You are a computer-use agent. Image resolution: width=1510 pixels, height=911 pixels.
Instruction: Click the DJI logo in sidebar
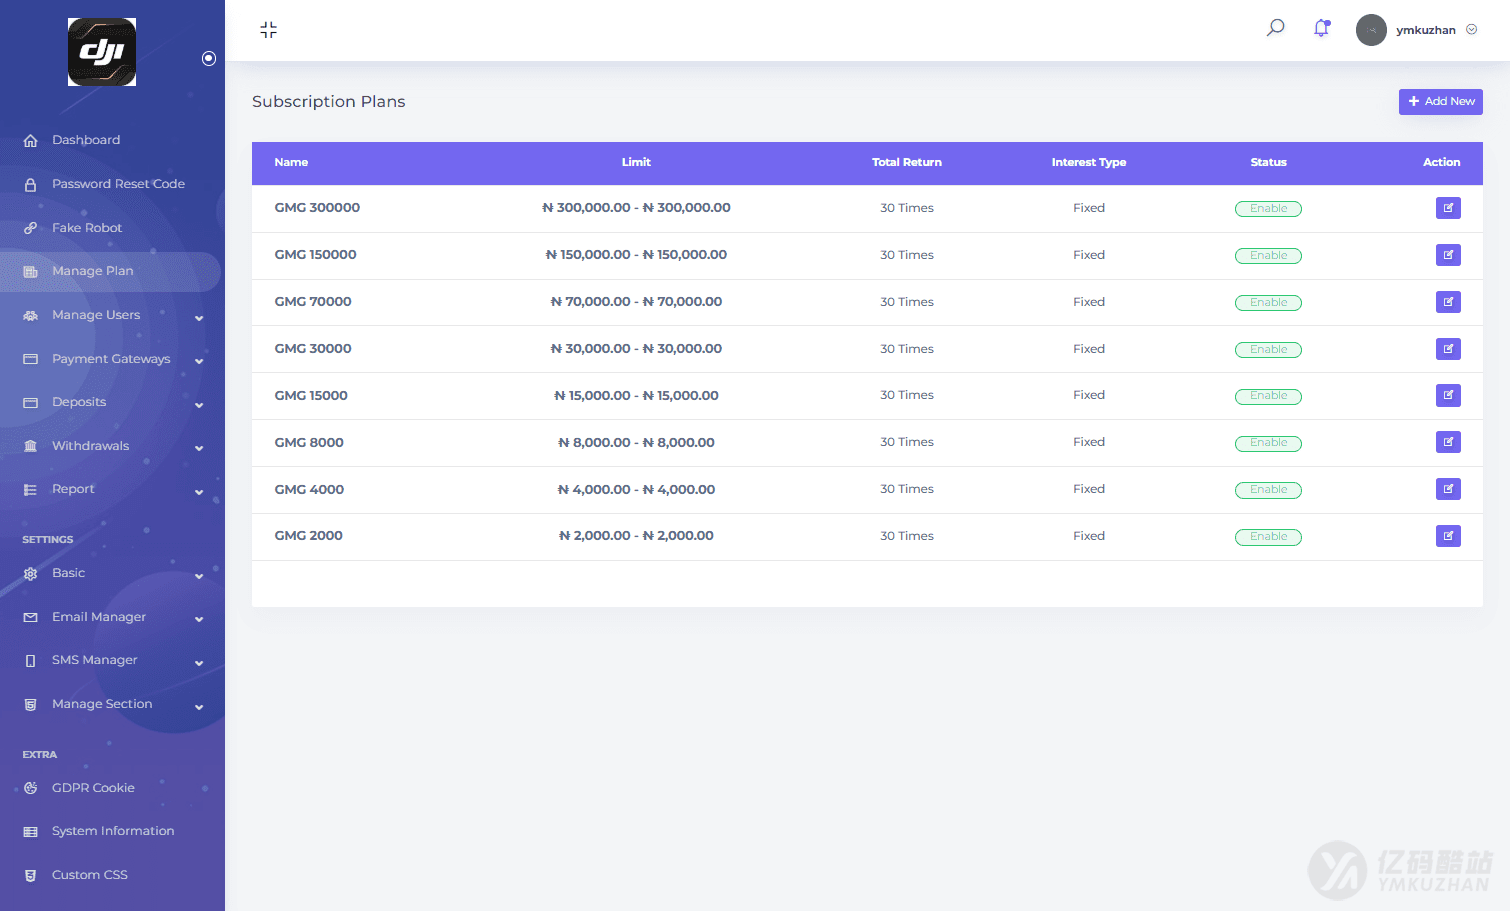click(102, 52)
